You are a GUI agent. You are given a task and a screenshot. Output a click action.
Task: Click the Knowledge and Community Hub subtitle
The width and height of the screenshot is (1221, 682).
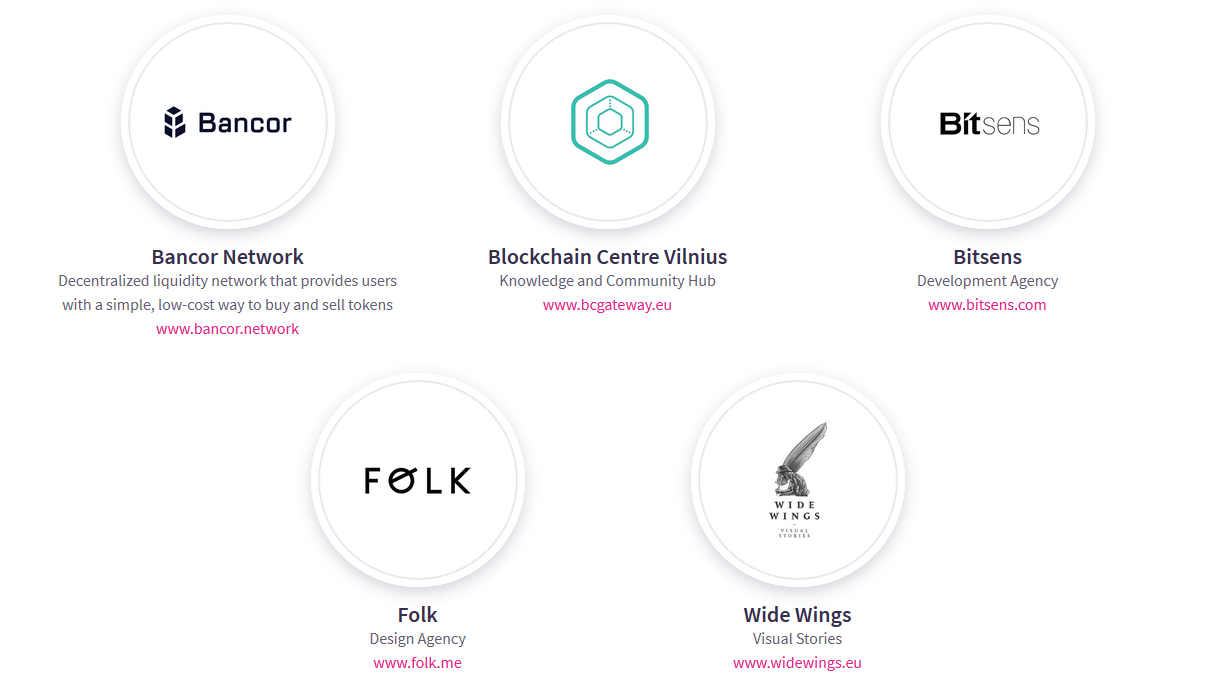tap(608, 281)
